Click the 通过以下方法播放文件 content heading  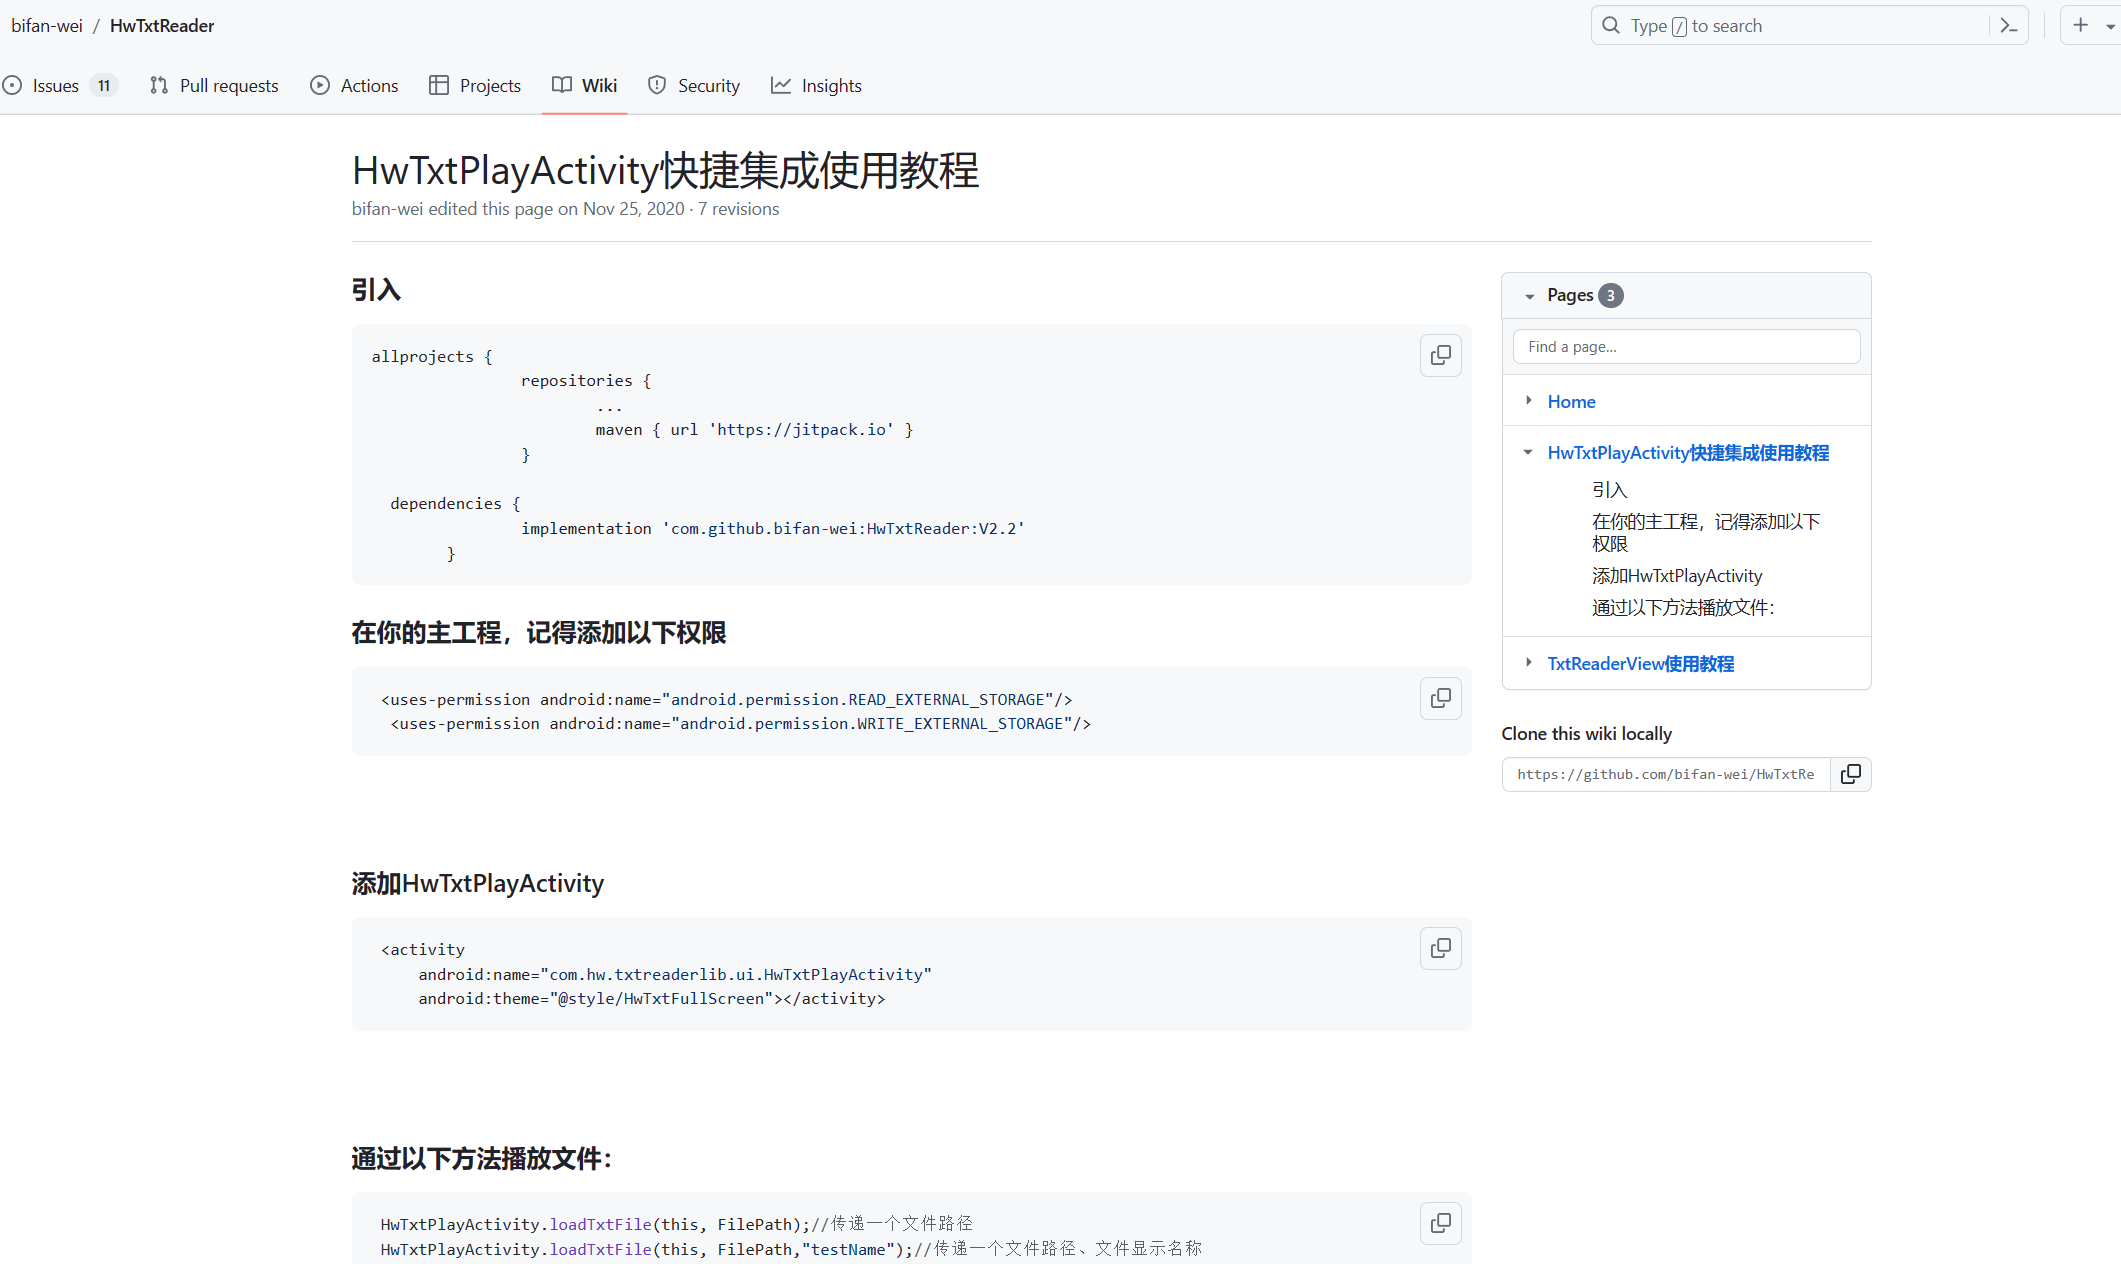[x=481, y=1159]
